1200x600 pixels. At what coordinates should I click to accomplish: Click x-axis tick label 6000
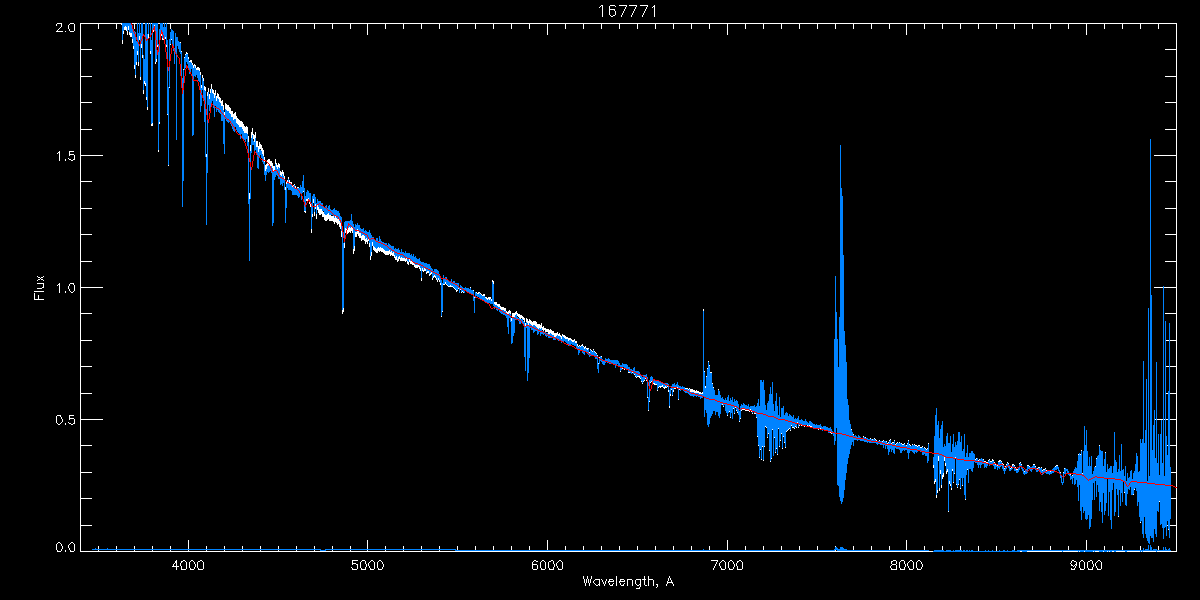pyautogui.click(x=547, y=566)
